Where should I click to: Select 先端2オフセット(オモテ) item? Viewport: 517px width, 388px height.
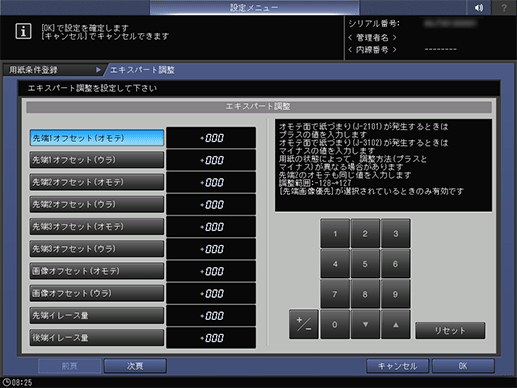(x=97, y=182)
